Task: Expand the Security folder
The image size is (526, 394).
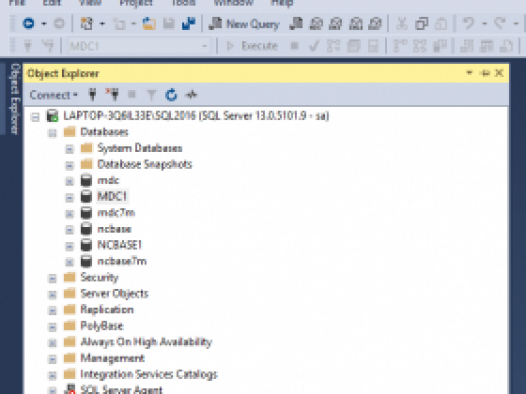Action: tap(52, 278)
